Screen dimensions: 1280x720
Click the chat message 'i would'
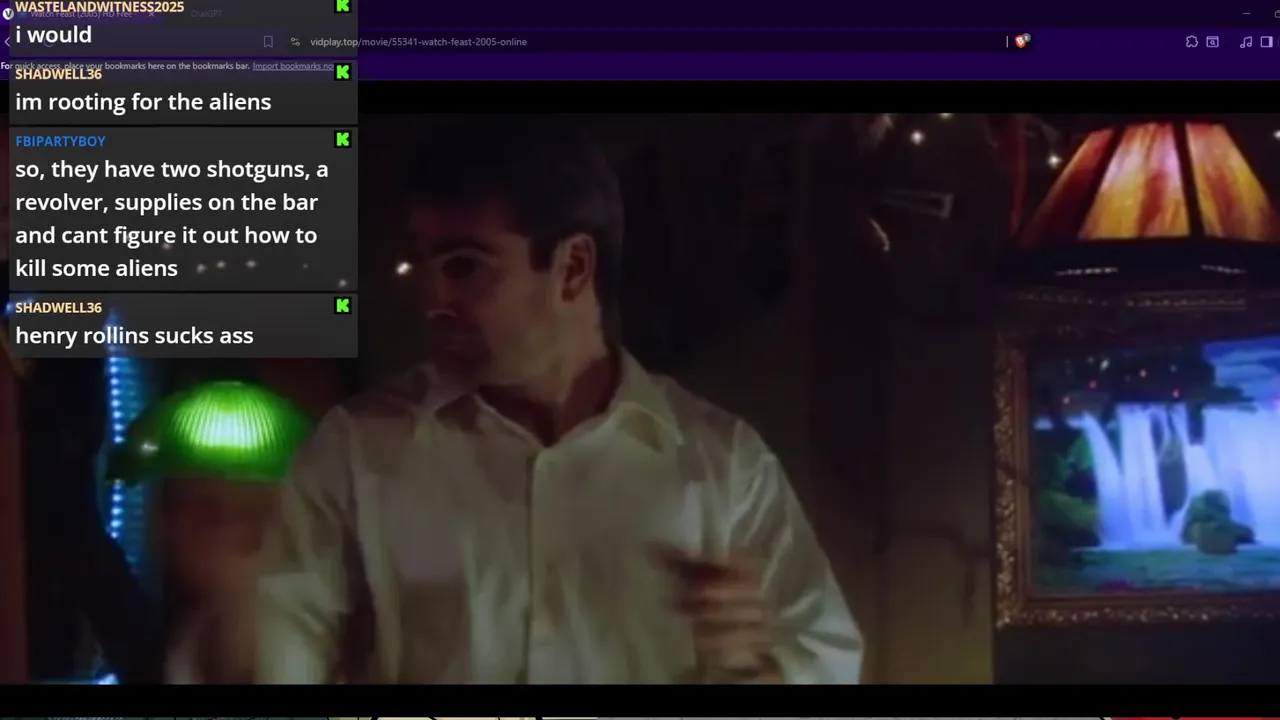(x=53, y=35)
